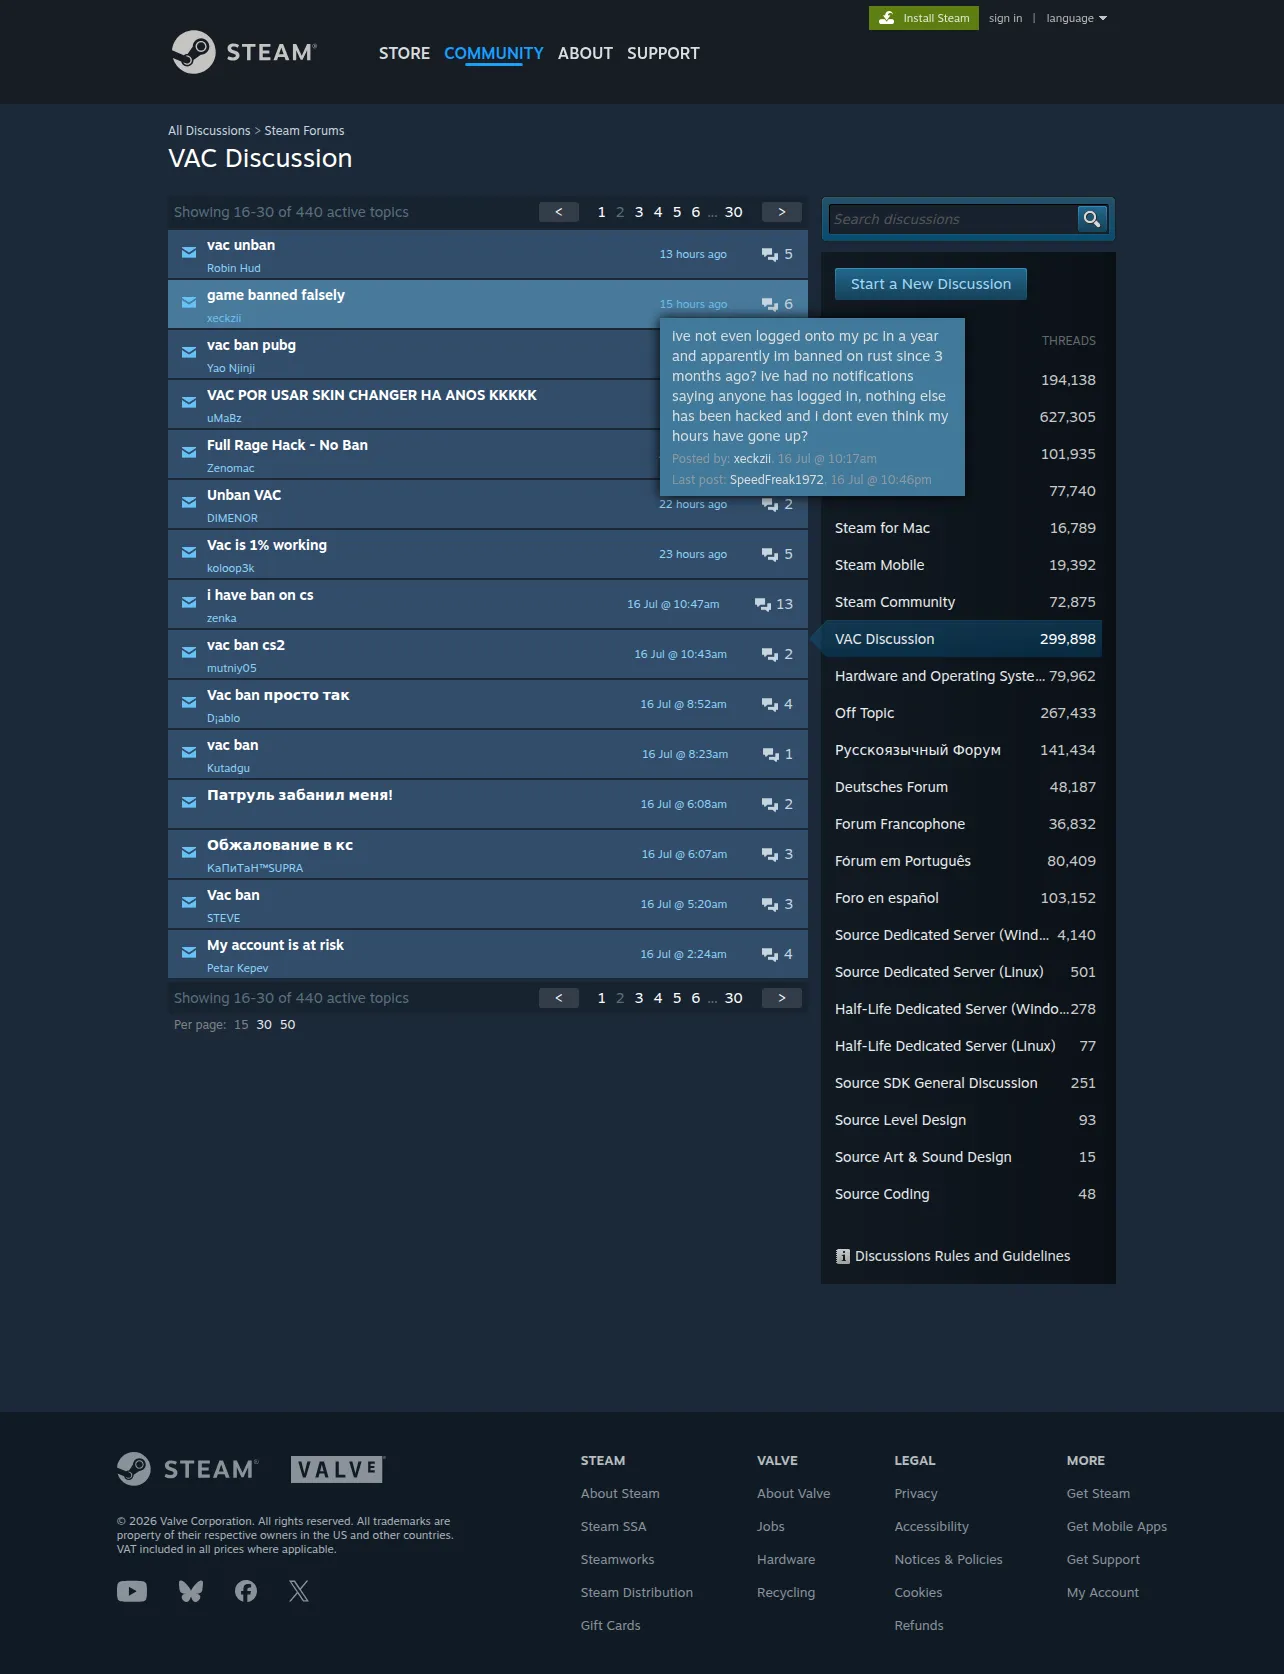Open the 'VAC POR USAR SKIN CHANGER HA ANOS KKKKK' topic
This screenshot has height=1674, width=1284.
point(372,395)
